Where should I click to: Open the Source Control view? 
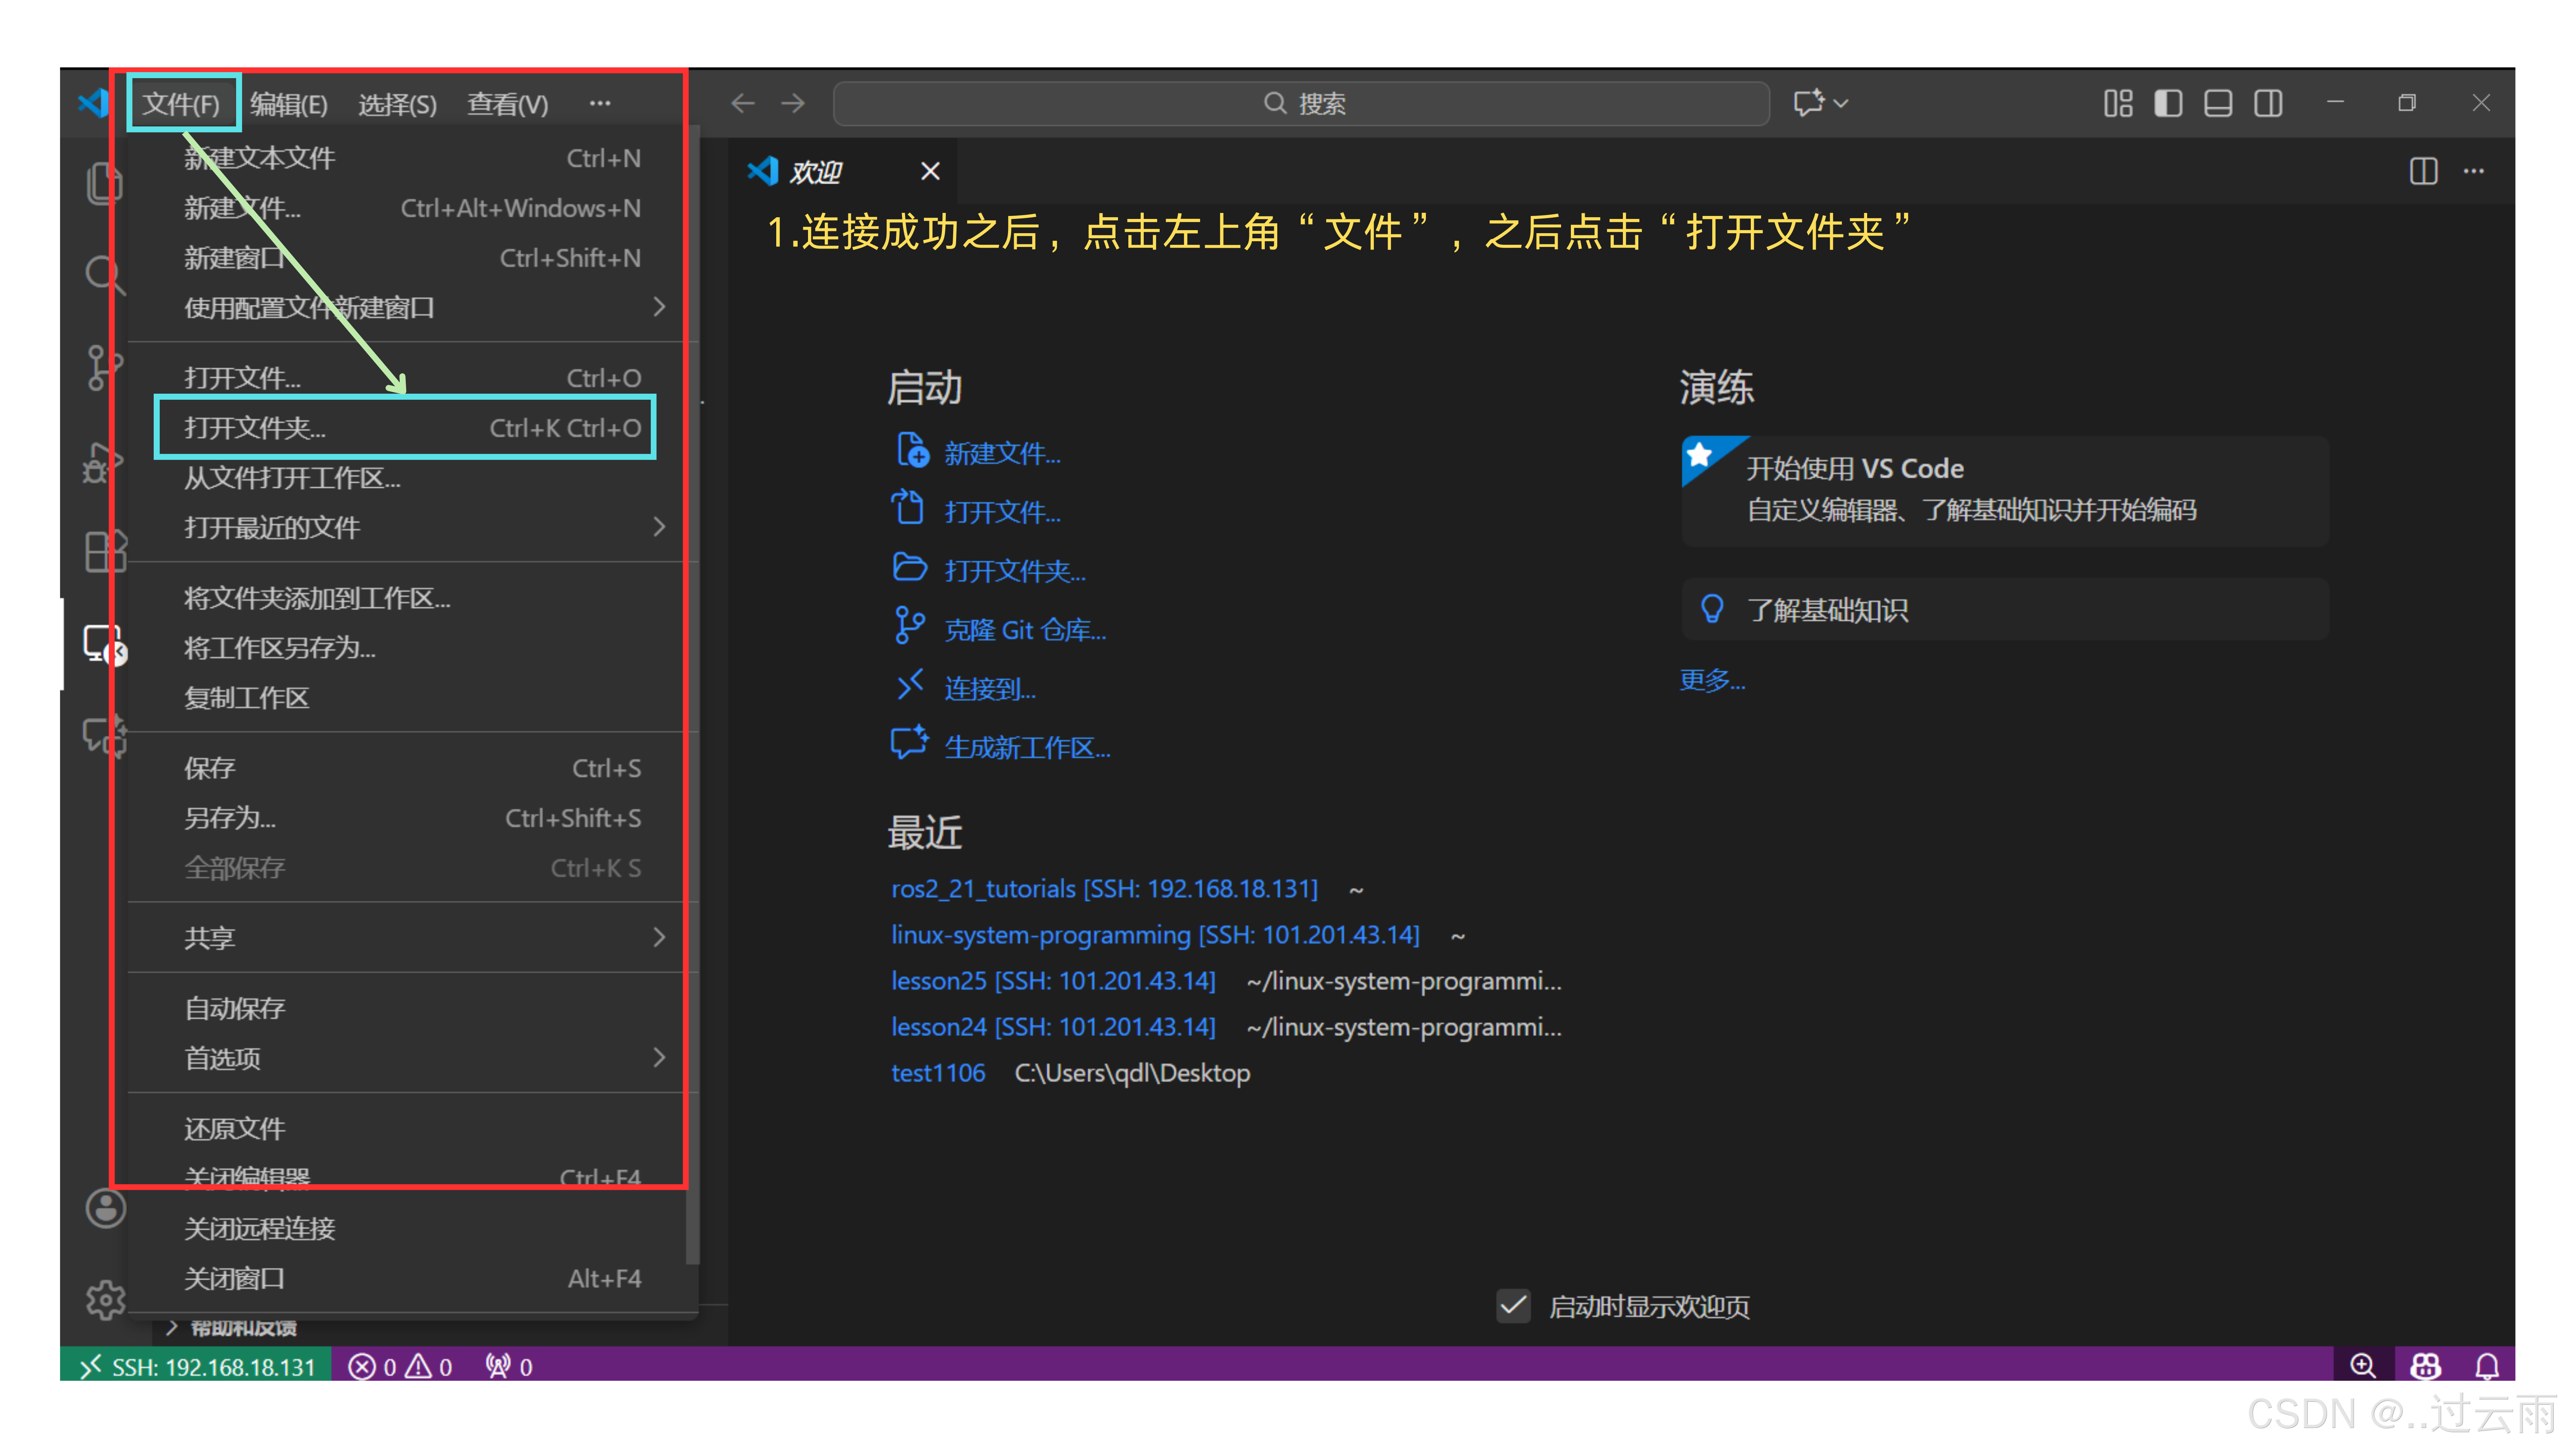tap(105, 367)
